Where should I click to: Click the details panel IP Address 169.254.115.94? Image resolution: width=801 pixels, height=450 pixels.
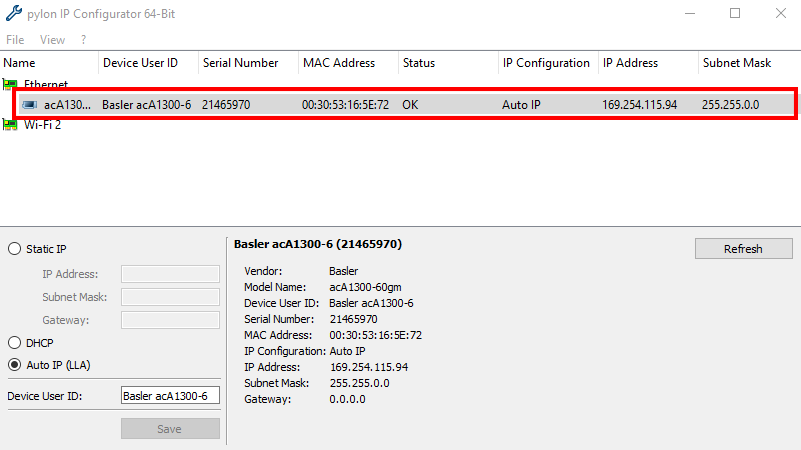pyautogui.click(x=369, y=367)
